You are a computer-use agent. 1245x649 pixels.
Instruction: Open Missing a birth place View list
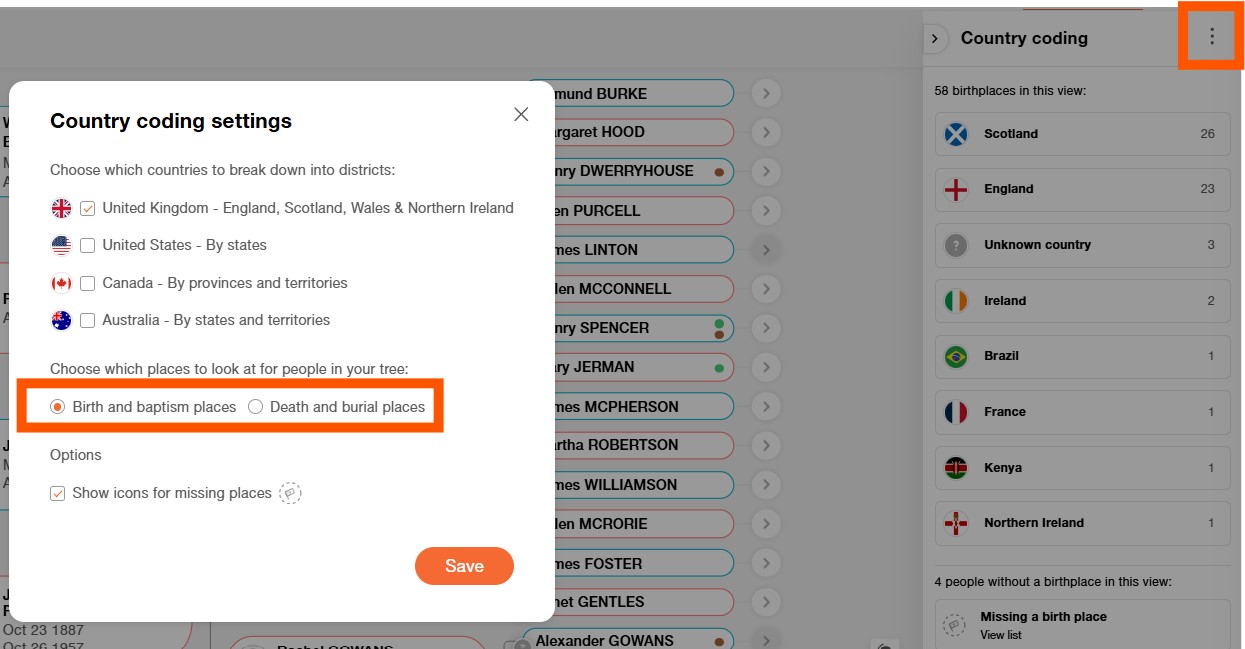(x=1000, y=635)
